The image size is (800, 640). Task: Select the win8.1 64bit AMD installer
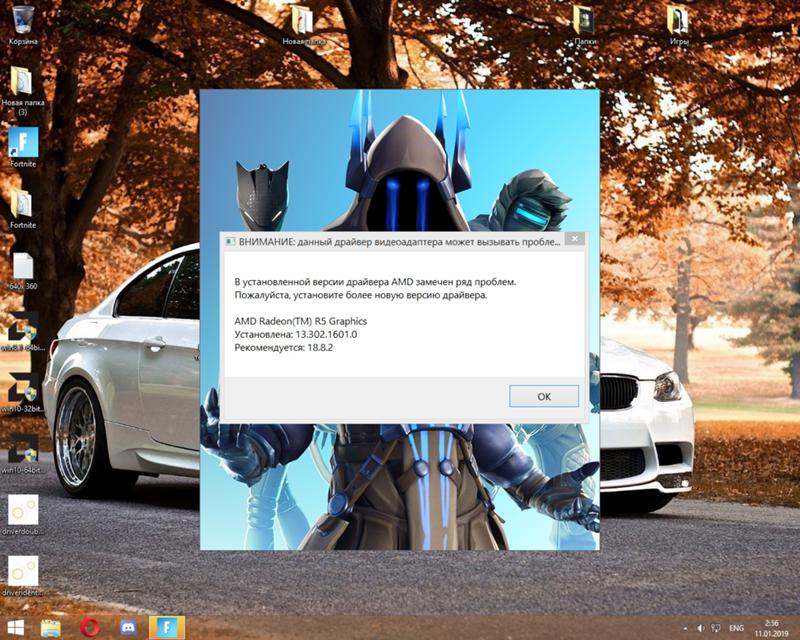pos(23,332)
